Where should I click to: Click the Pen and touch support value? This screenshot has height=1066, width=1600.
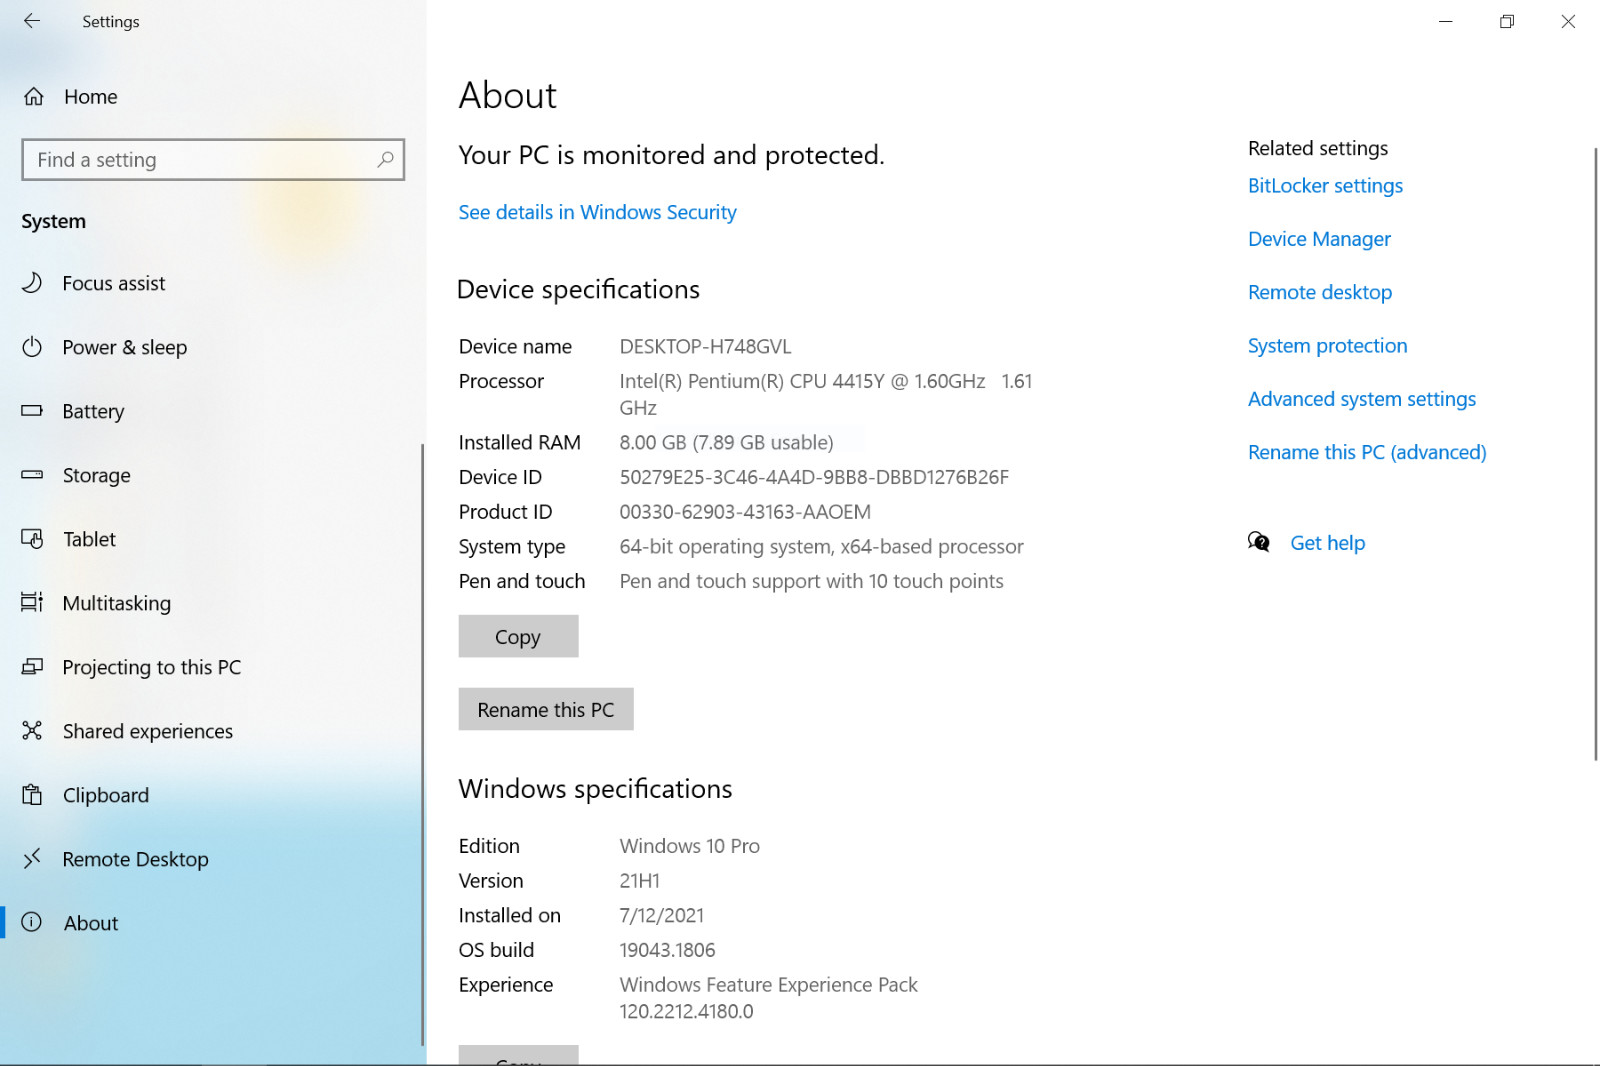(x=811, y=581)
